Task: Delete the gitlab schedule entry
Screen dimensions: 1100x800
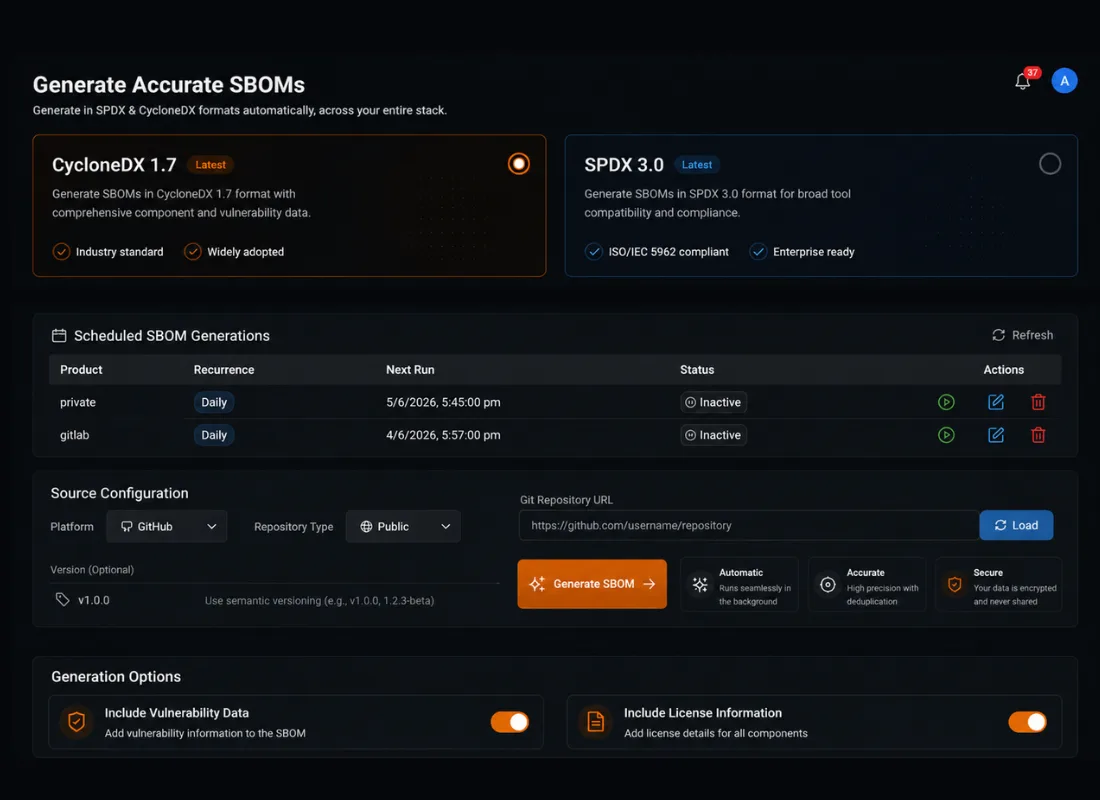Action: pos(1038,435)
